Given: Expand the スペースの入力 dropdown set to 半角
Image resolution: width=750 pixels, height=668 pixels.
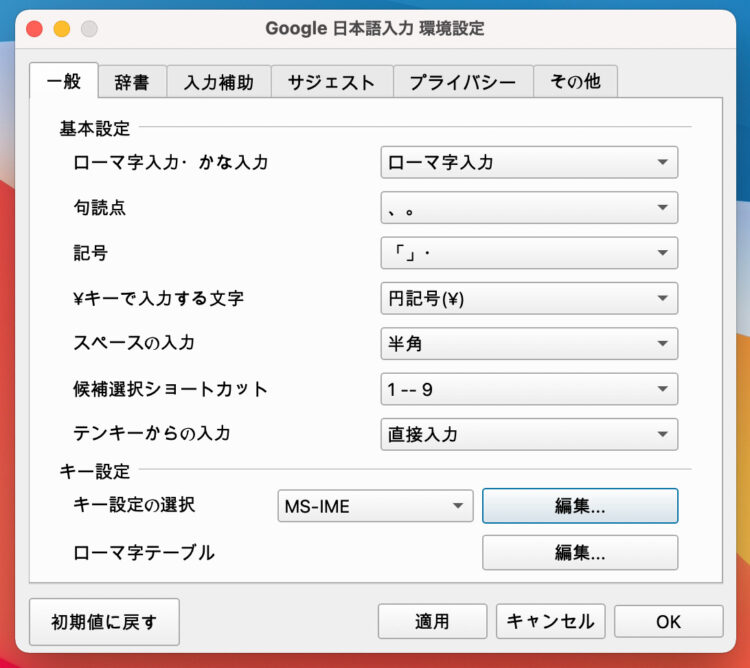Looking at the screenshot, I should [529, 343].
